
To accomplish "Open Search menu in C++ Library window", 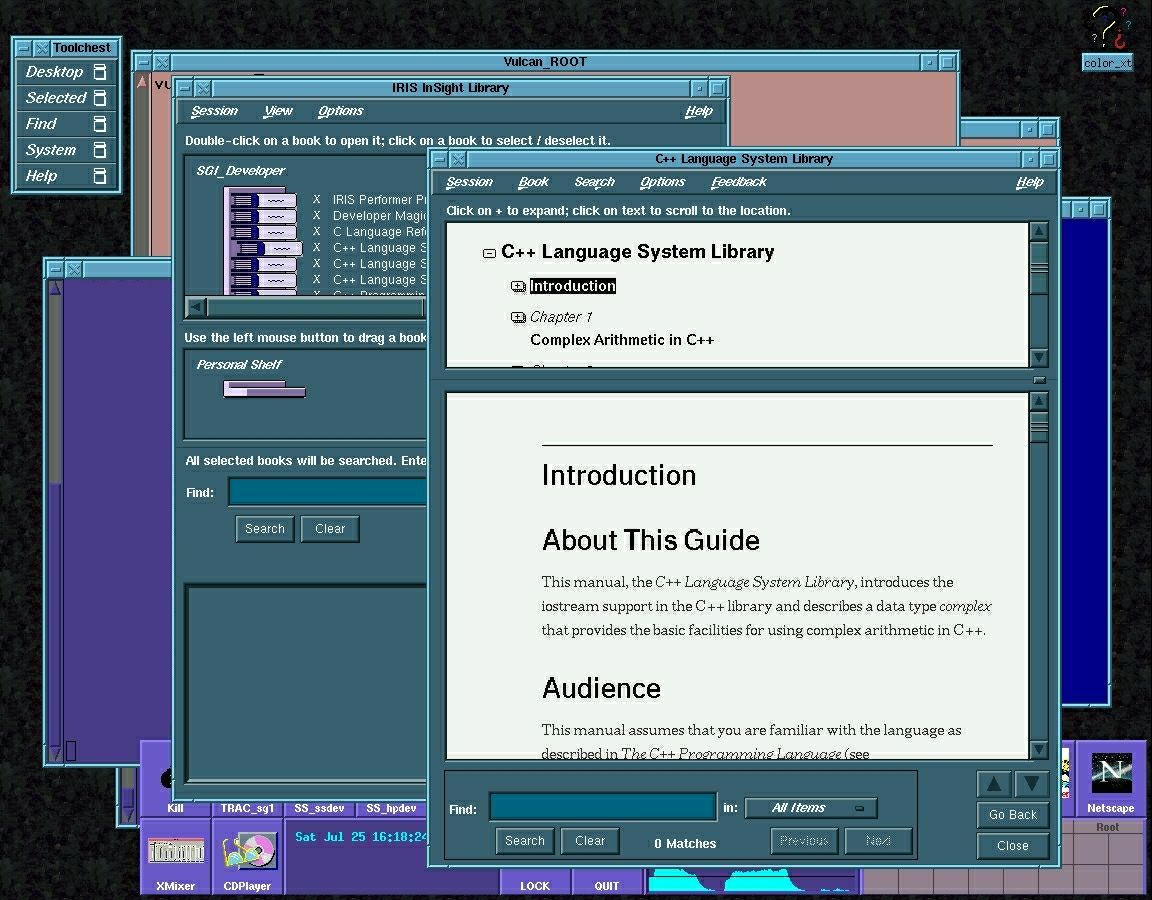I will [x=594, y=182].
